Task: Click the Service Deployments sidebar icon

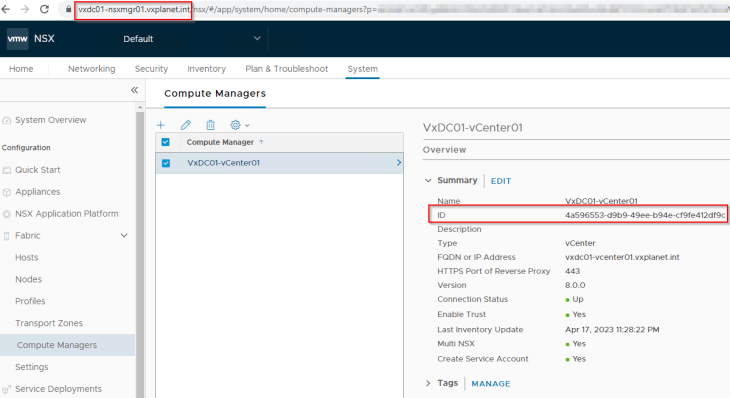Action: coord(7,389)
